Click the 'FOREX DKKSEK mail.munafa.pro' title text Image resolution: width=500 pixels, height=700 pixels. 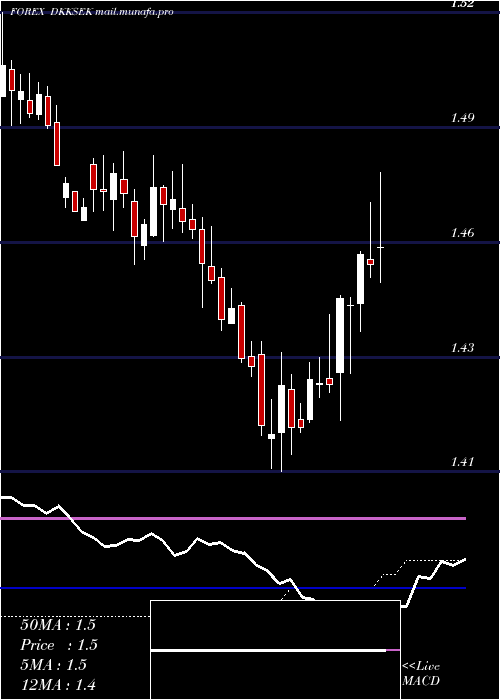point(92,12)
